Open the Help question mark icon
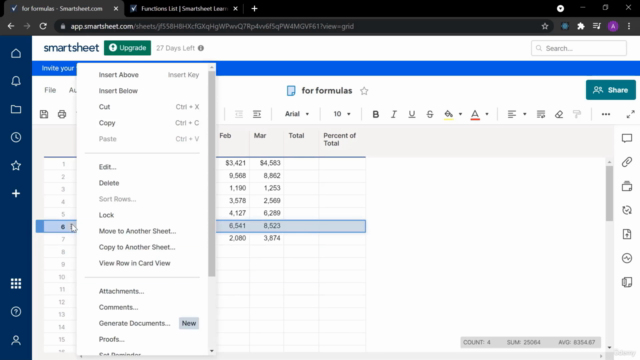This screenshot has height=360, width=640. 16,312
